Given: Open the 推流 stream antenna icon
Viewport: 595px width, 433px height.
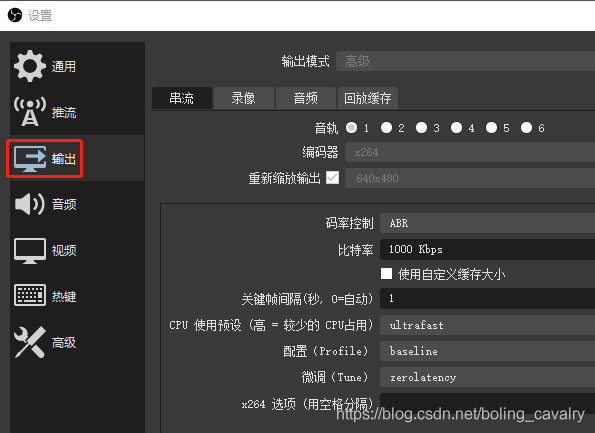Looking at the screenshot, I should (x=30, y=112).
